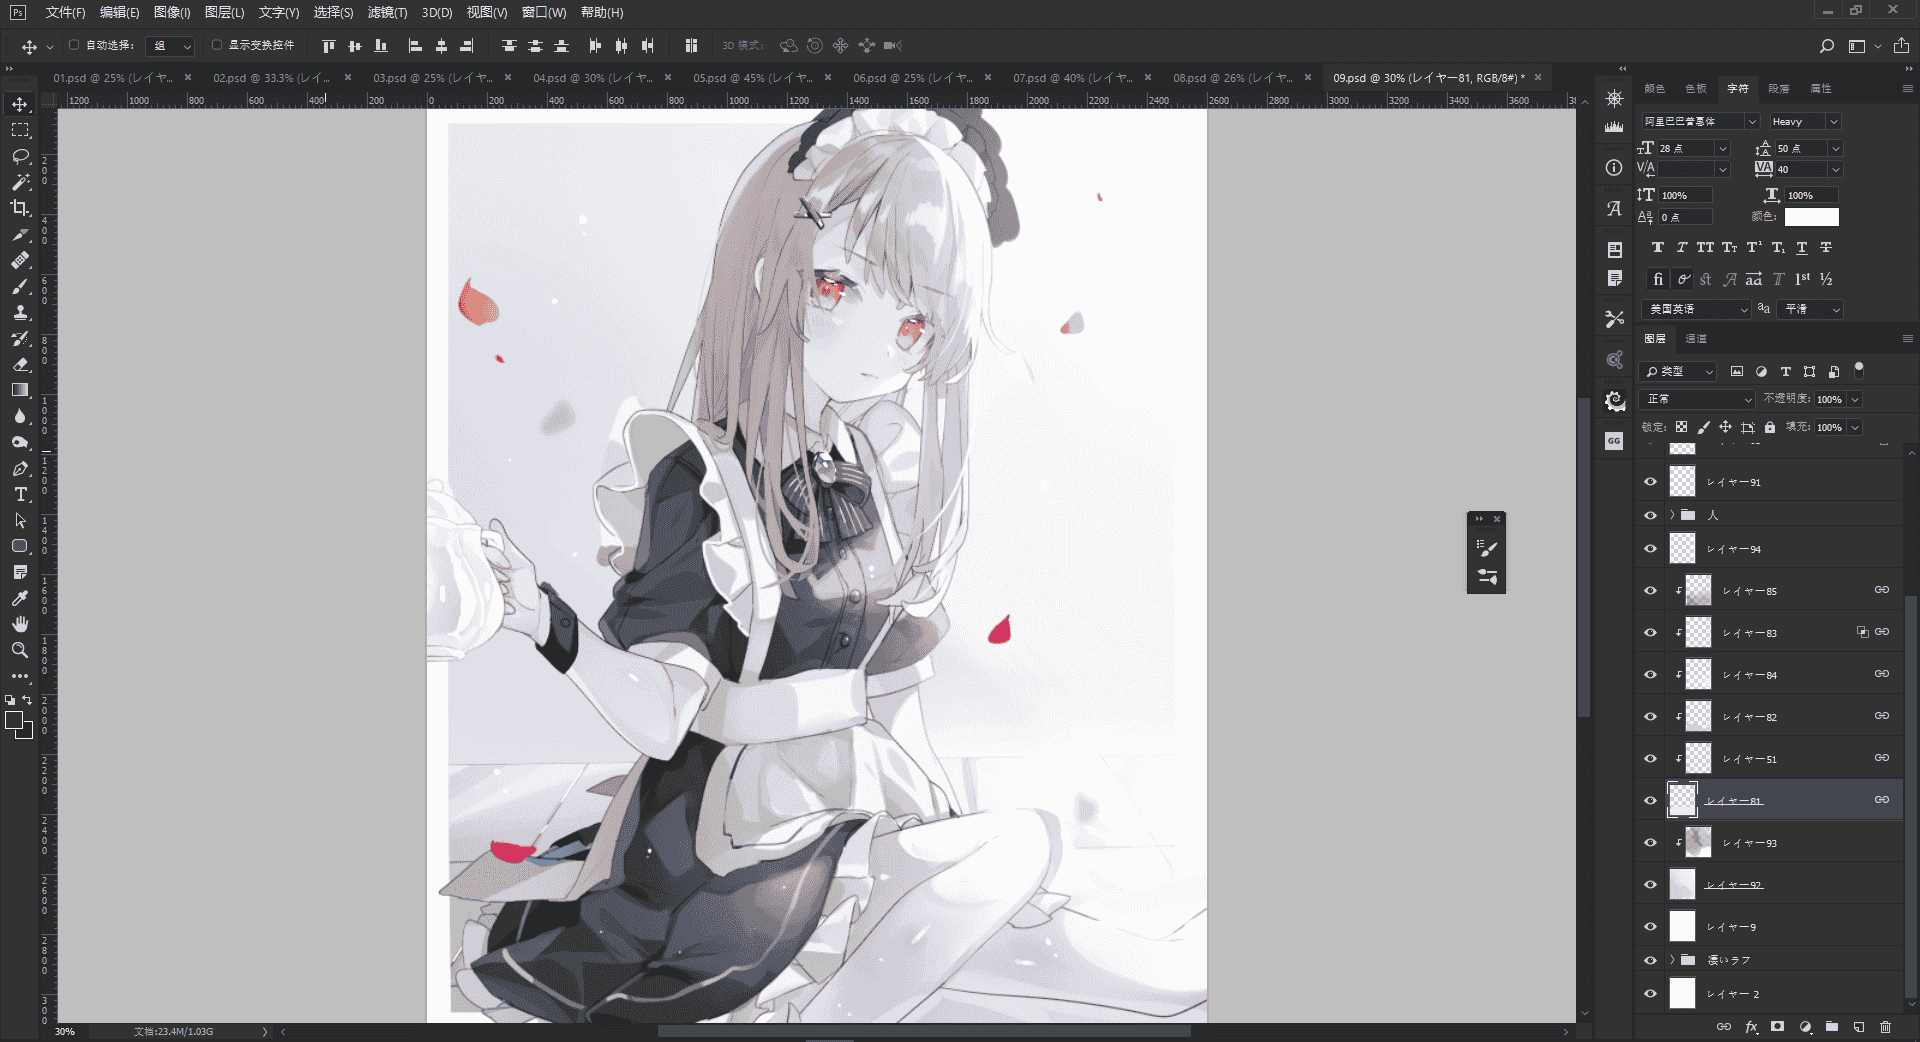The height and width of the screenshot is (1042, 1920).
Task: Hide layer レイヤー91 with its eye icon
Action: pos(1650,482)
